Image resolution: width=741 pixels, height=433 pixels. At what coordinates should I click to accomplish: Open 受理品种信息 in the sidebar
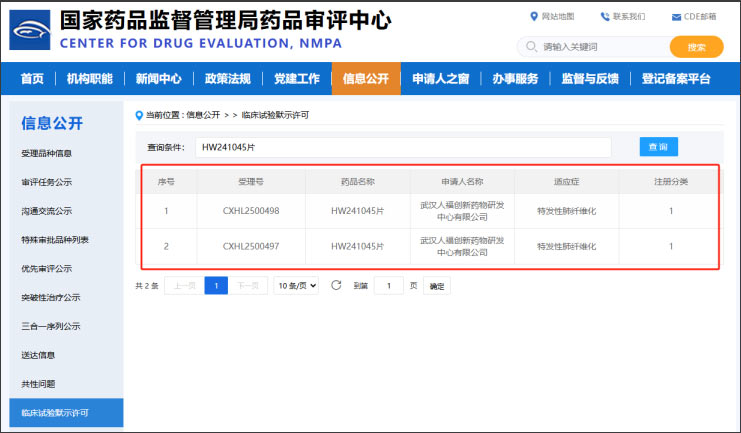coord(47,154)
